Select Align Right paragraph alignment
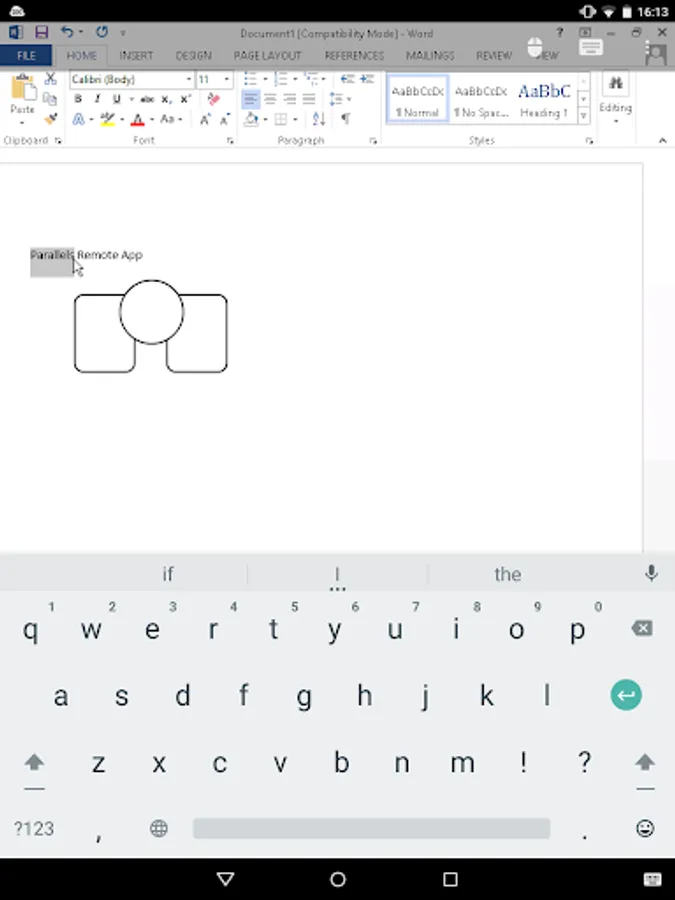 [289, 99]
